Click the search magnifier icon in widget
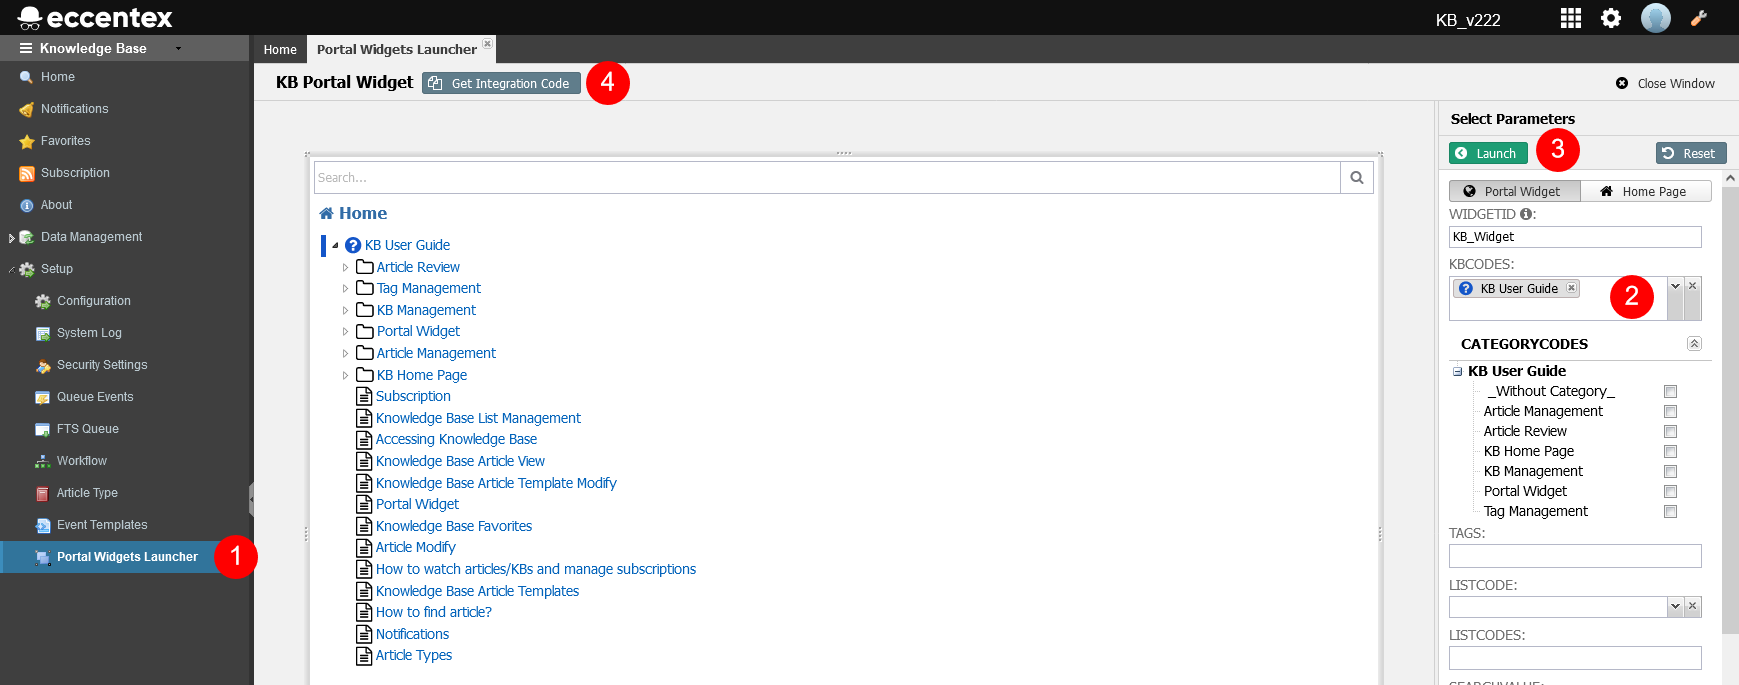Image resolution: width=1739 pixels, height=685 pixels. 1357,178
